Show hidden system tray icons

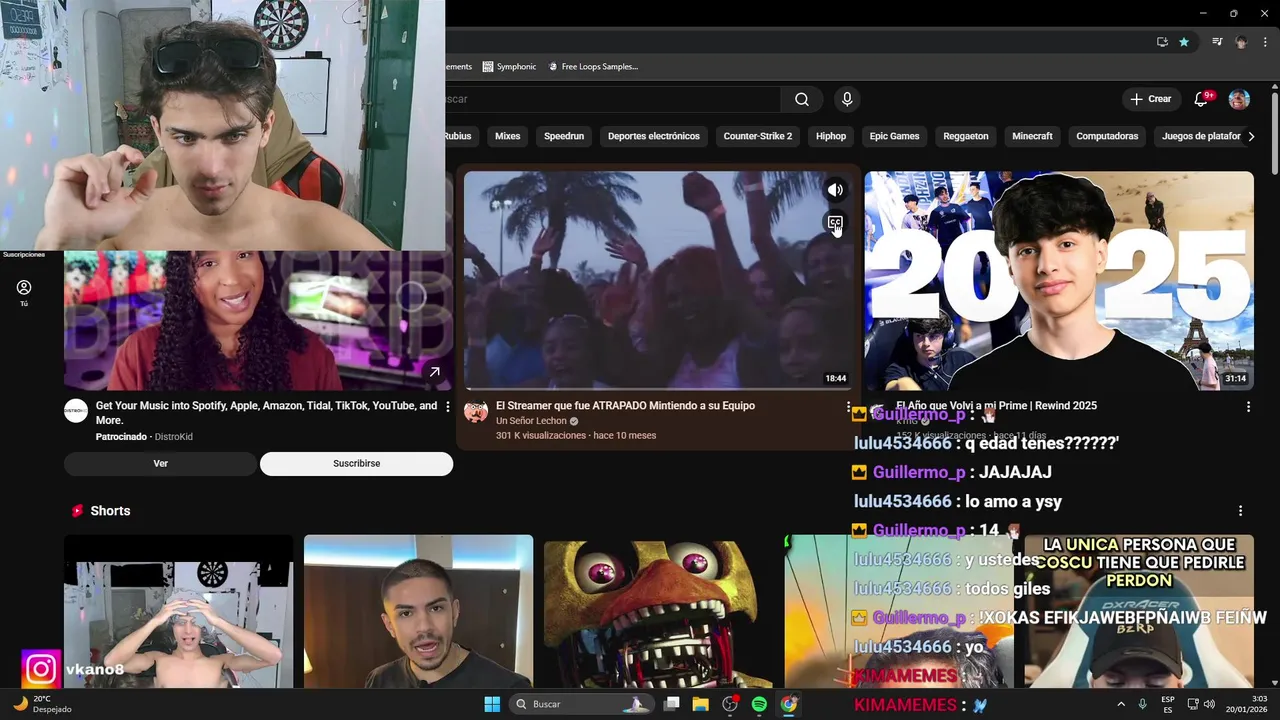1120,704
